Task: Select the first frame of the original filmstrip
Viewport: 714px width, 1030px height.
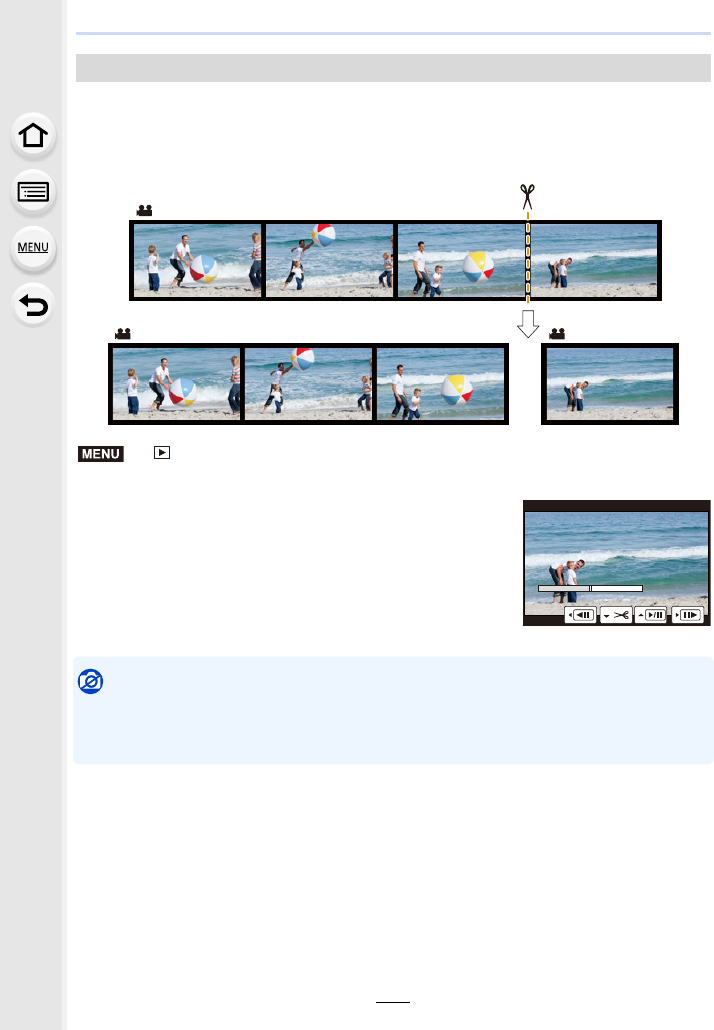Action: coord(197,261)
